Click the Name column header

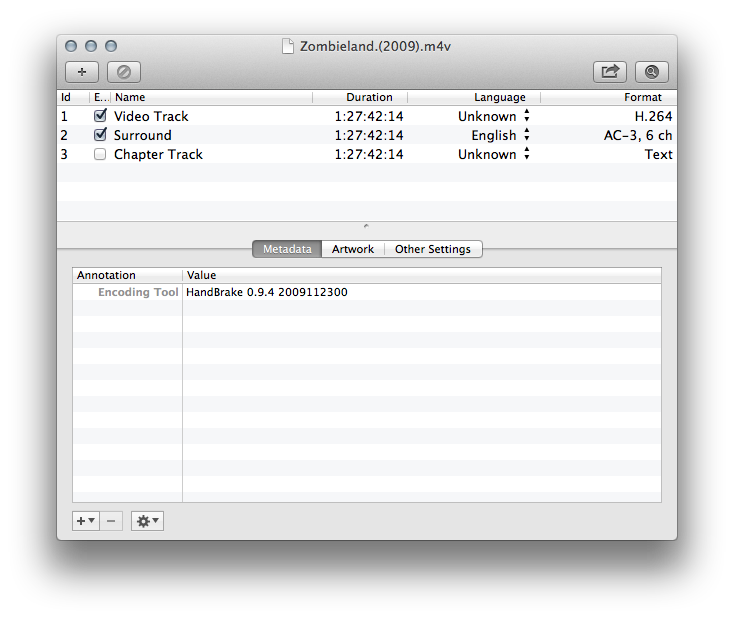coord(212,97)
